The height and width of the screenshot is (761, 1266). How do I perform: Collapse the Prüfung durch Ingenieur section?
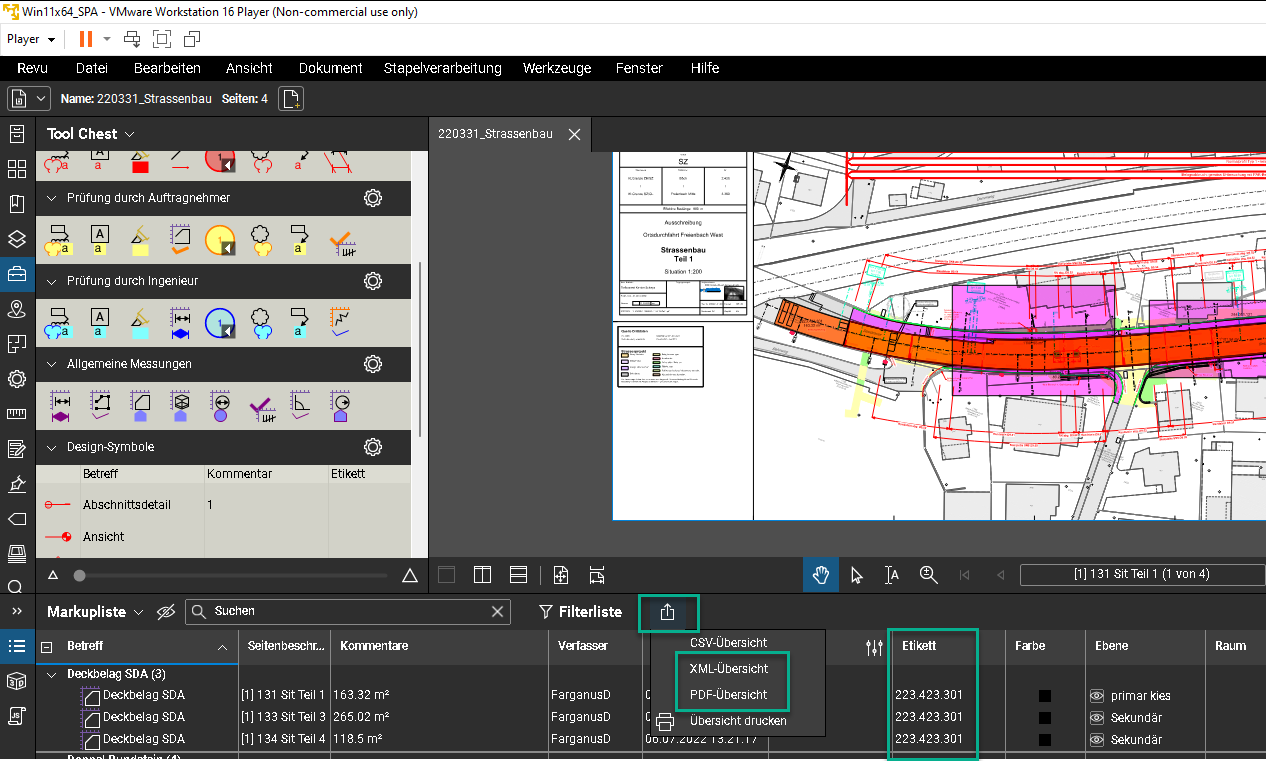(x=52, y=281)
